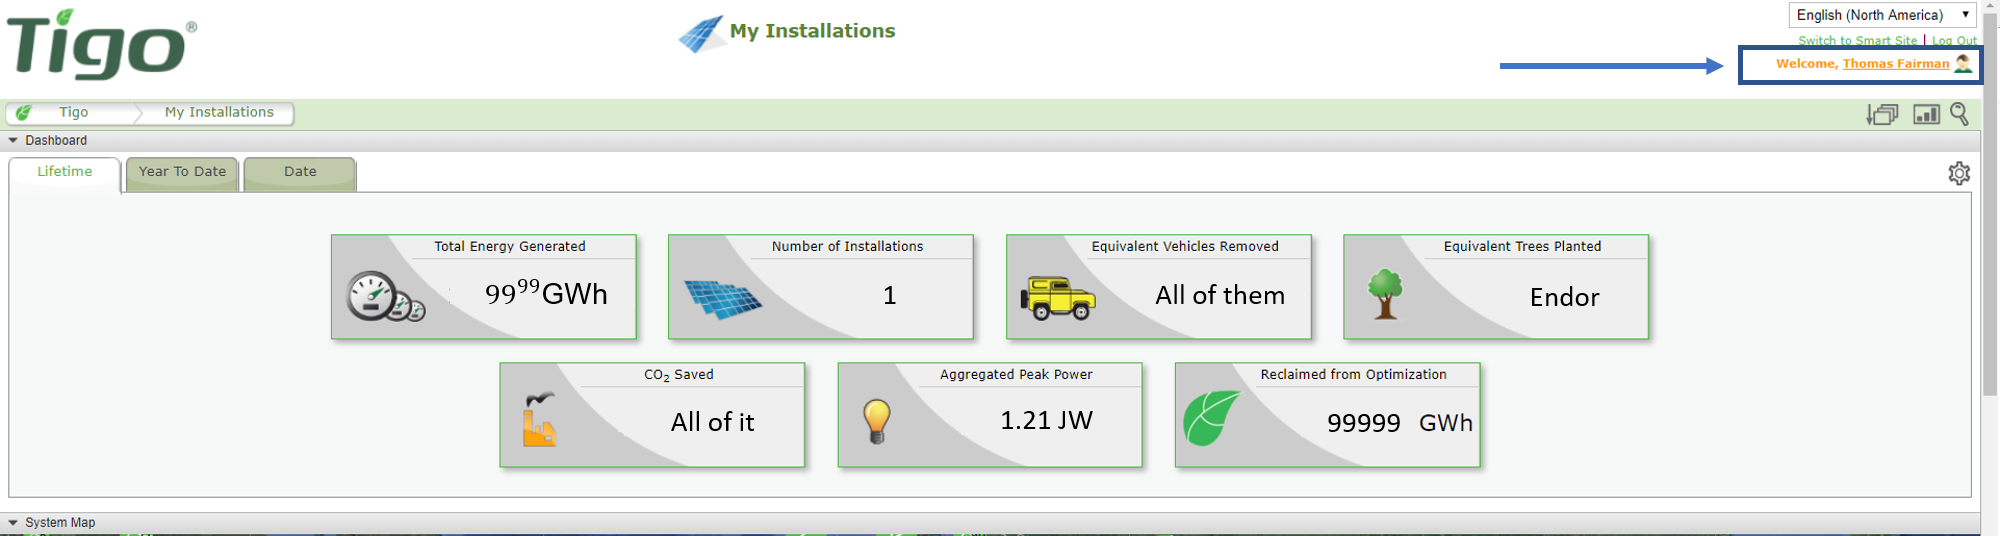Image resolution: width=2000 pixels, height=536 pixels.
Task: Click the All of them value
Action: click(1220, 295)
